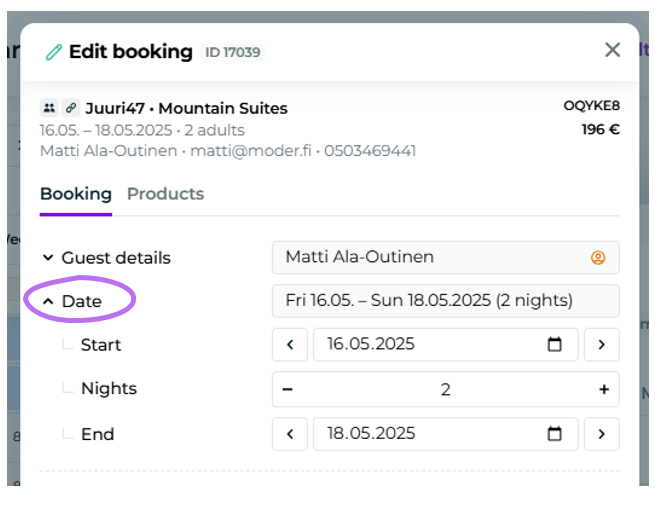The image size is (665, 505).
Task: Close the Edit booking dialog
Action: click(613, 50)
